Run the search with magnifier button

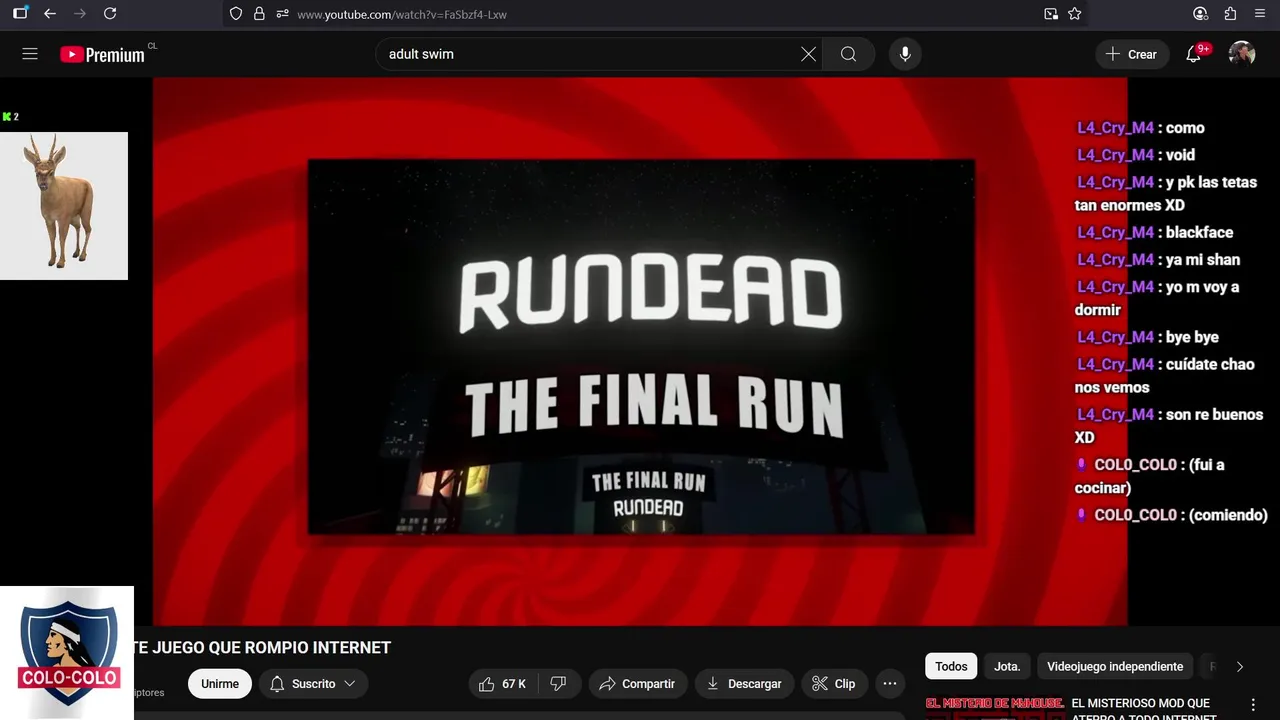click(848, 54)
